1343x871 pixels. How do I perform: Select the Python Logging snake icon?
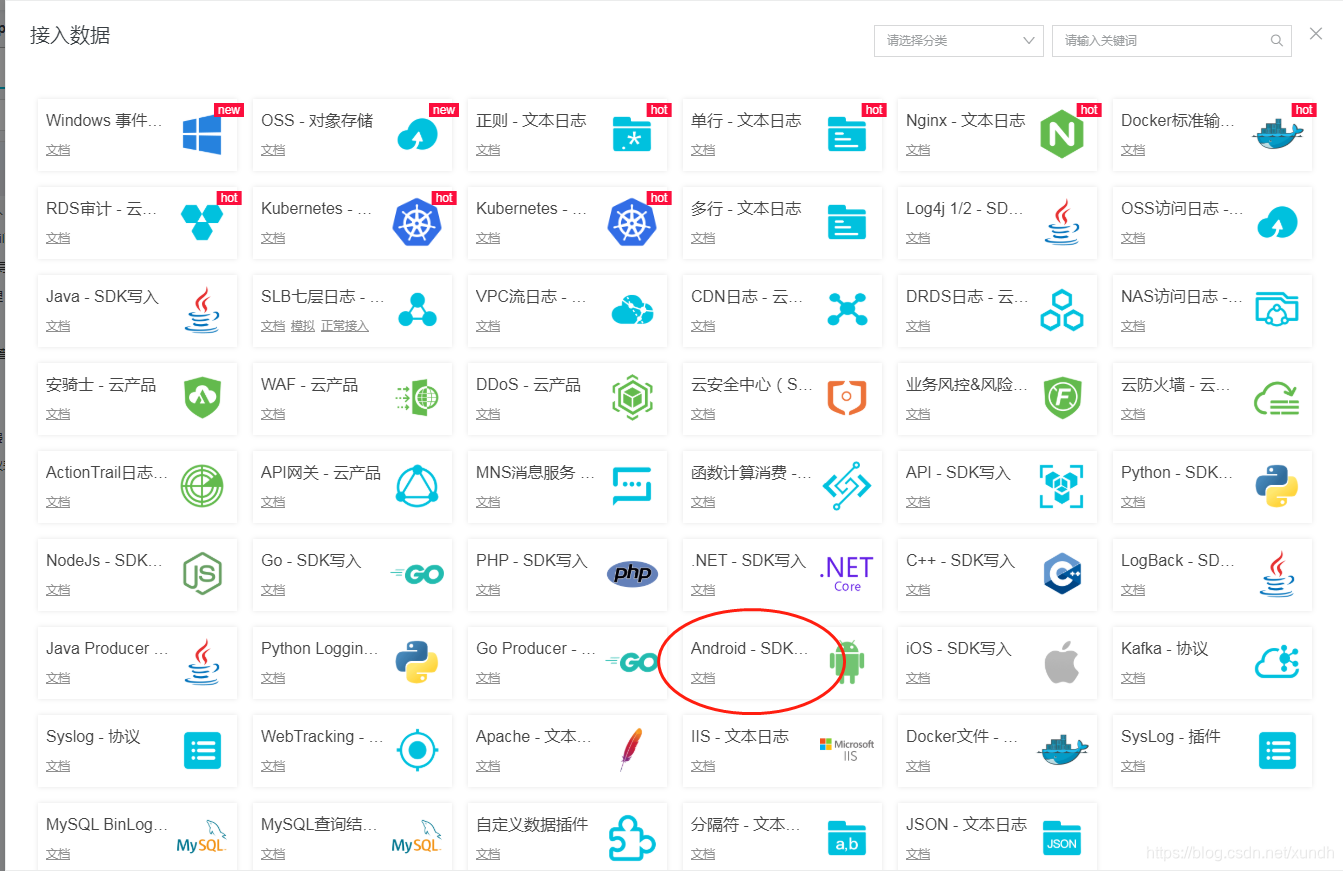[417, 662]
